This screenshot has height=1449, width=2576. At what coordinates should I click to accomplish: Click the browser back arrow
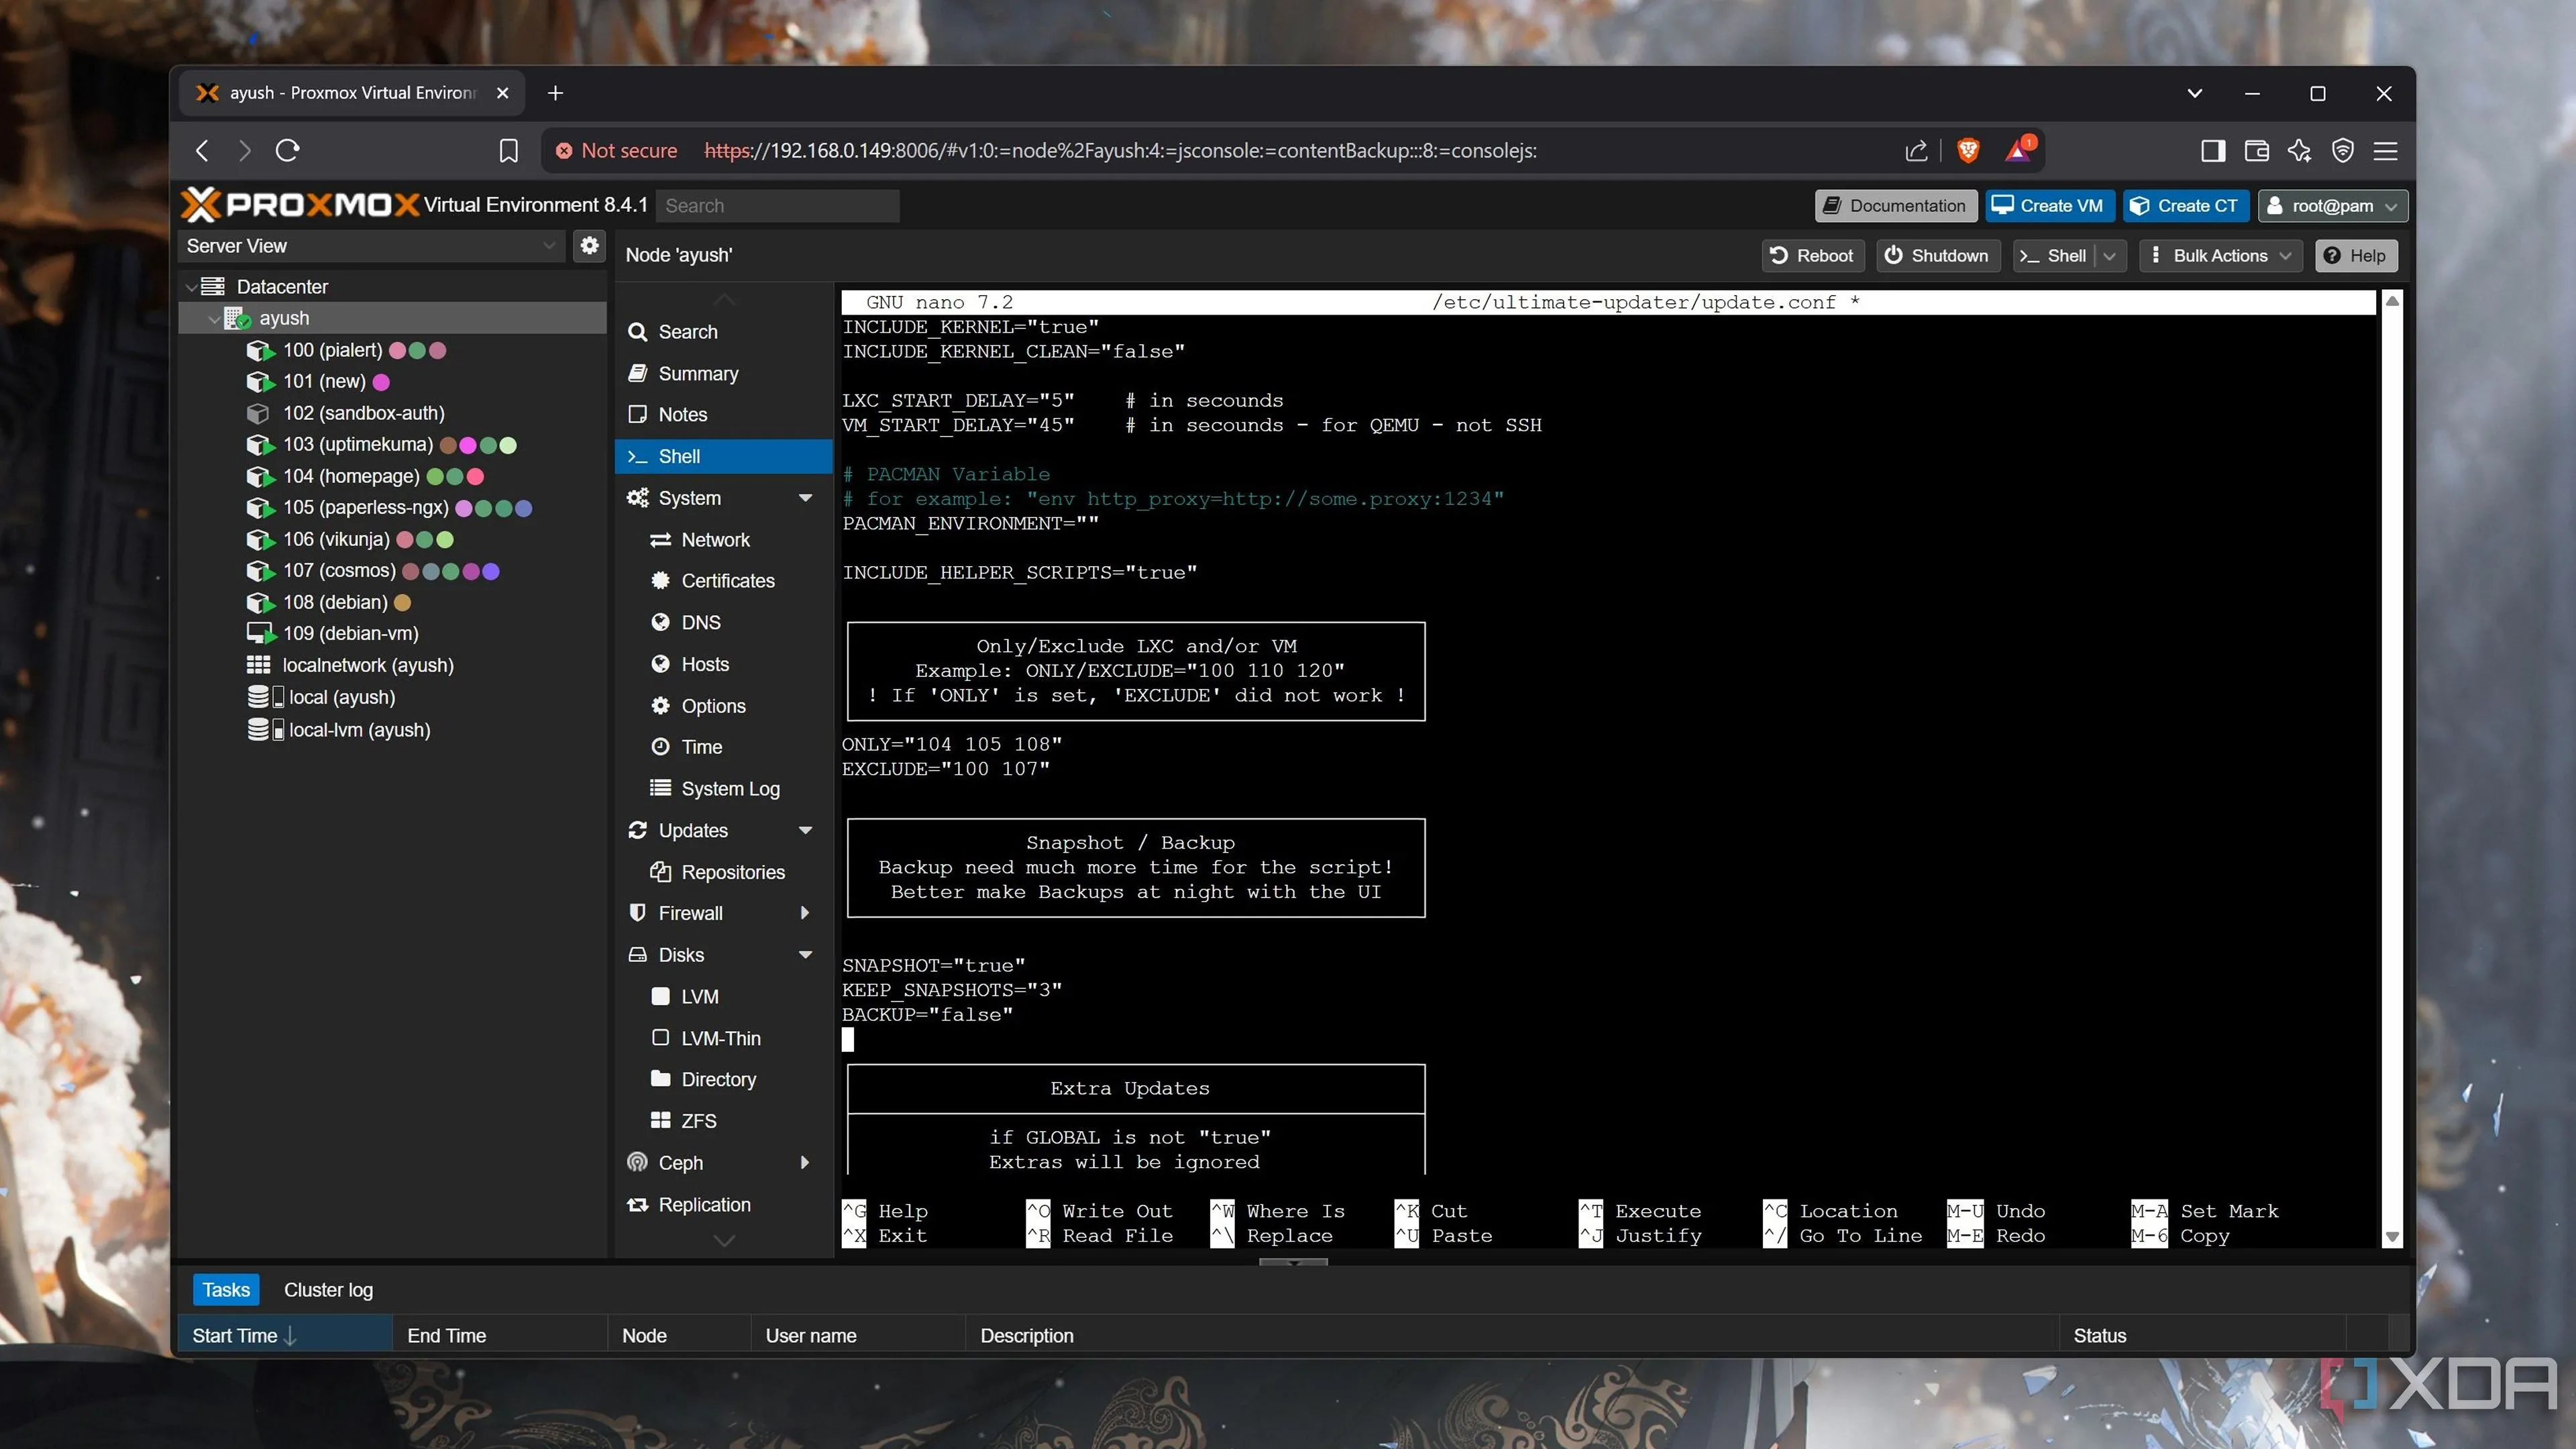click(203, 151)
